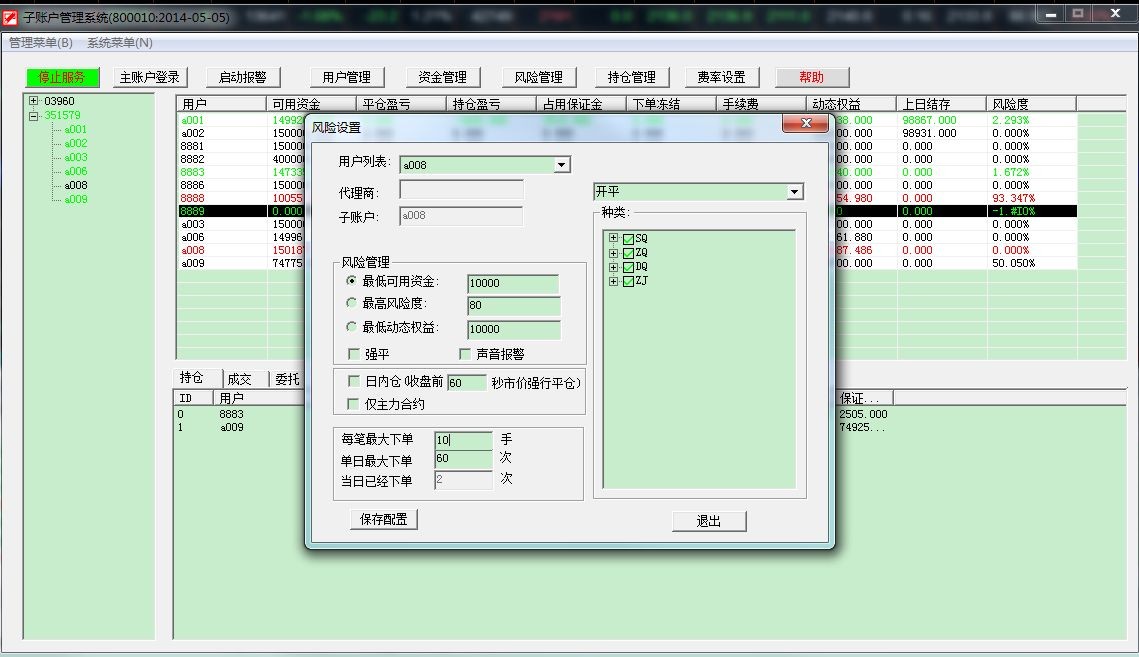Enable the 强平 checkbox
This screenshot has width=1139, height=657.
(x=354, y=354)
